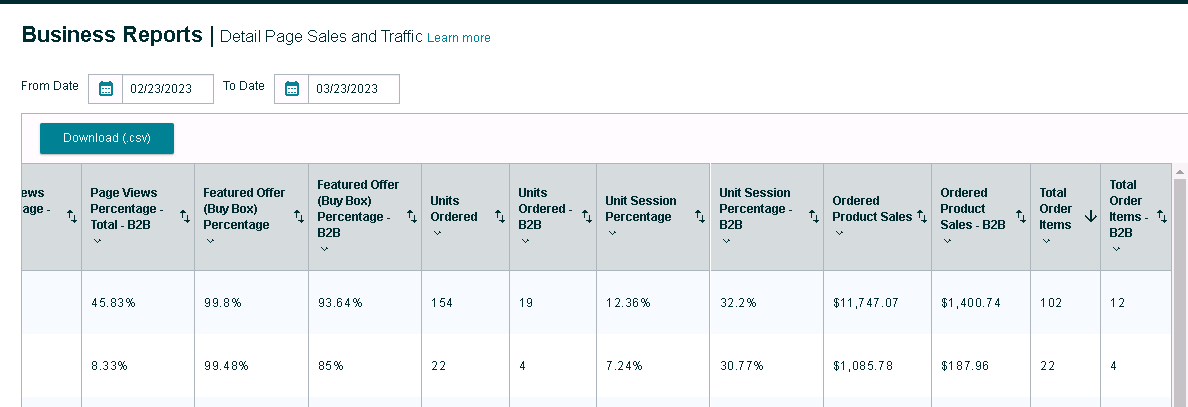Expand chevron under Unit Session Percentage header
The image size is (1188, 407).
(612, 233)
